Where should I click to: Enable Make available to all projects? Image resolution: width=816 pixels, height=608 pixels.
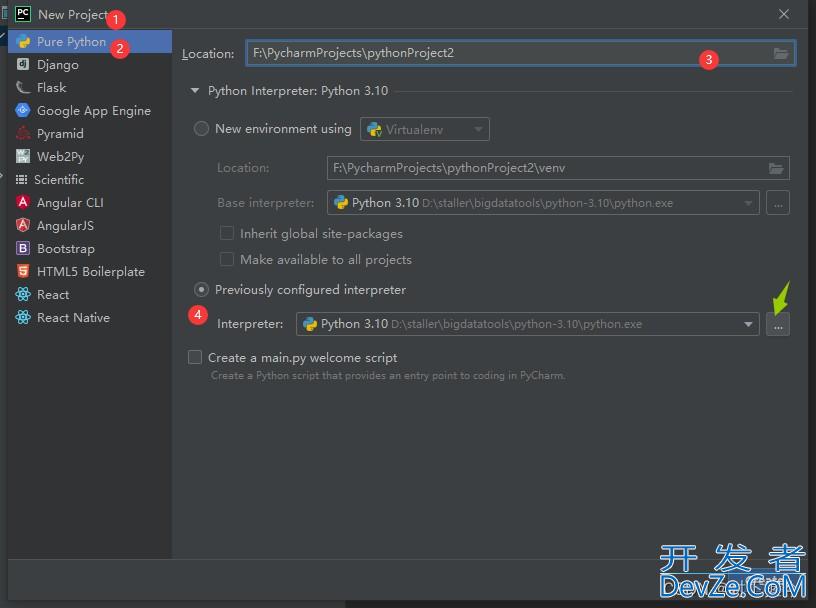pos(227,259)
